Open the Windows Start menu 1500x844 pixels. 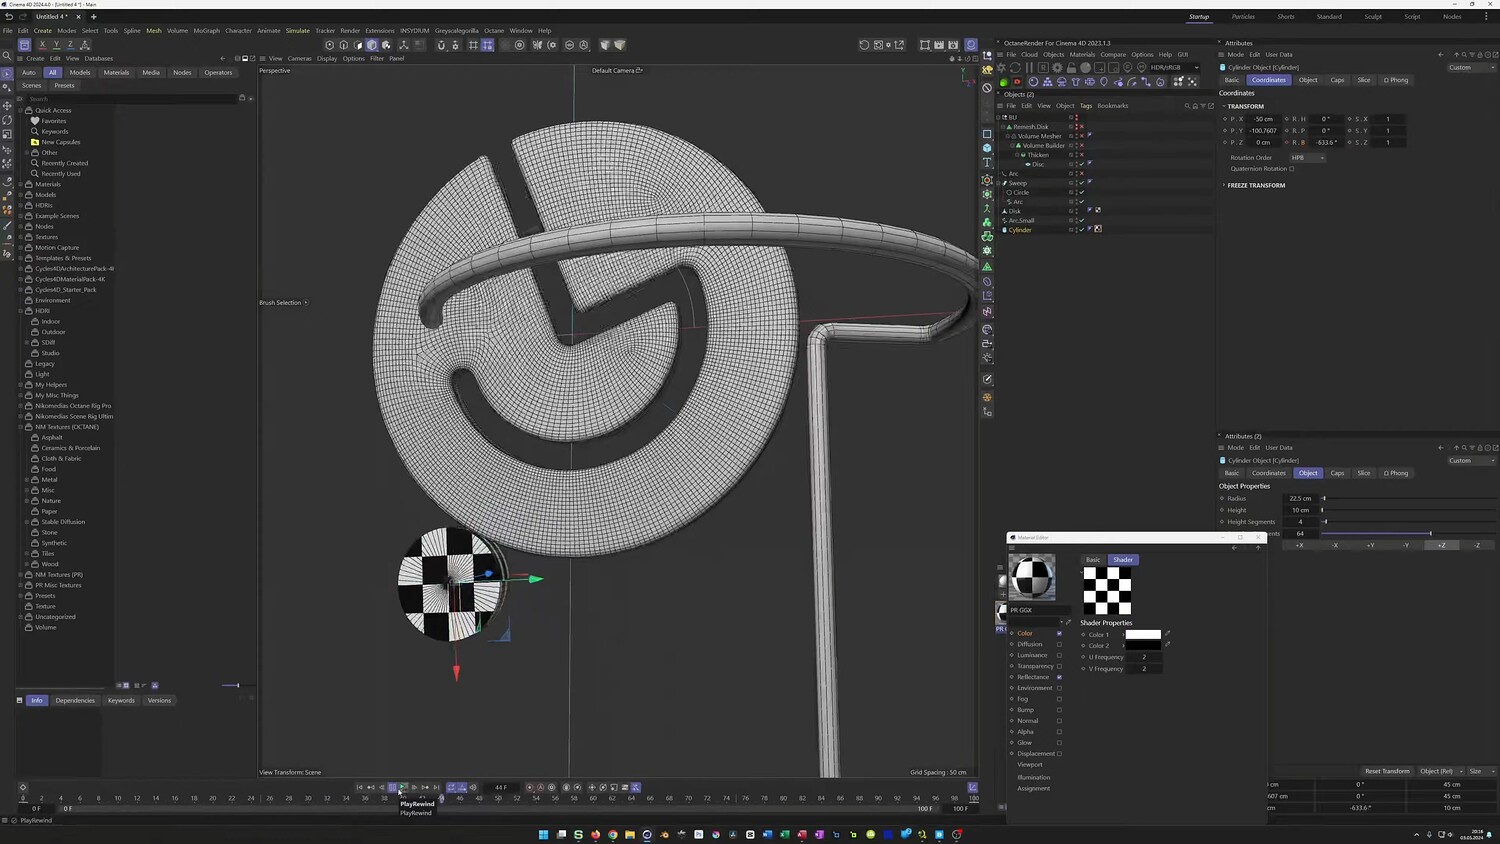[x=544, y=834]
